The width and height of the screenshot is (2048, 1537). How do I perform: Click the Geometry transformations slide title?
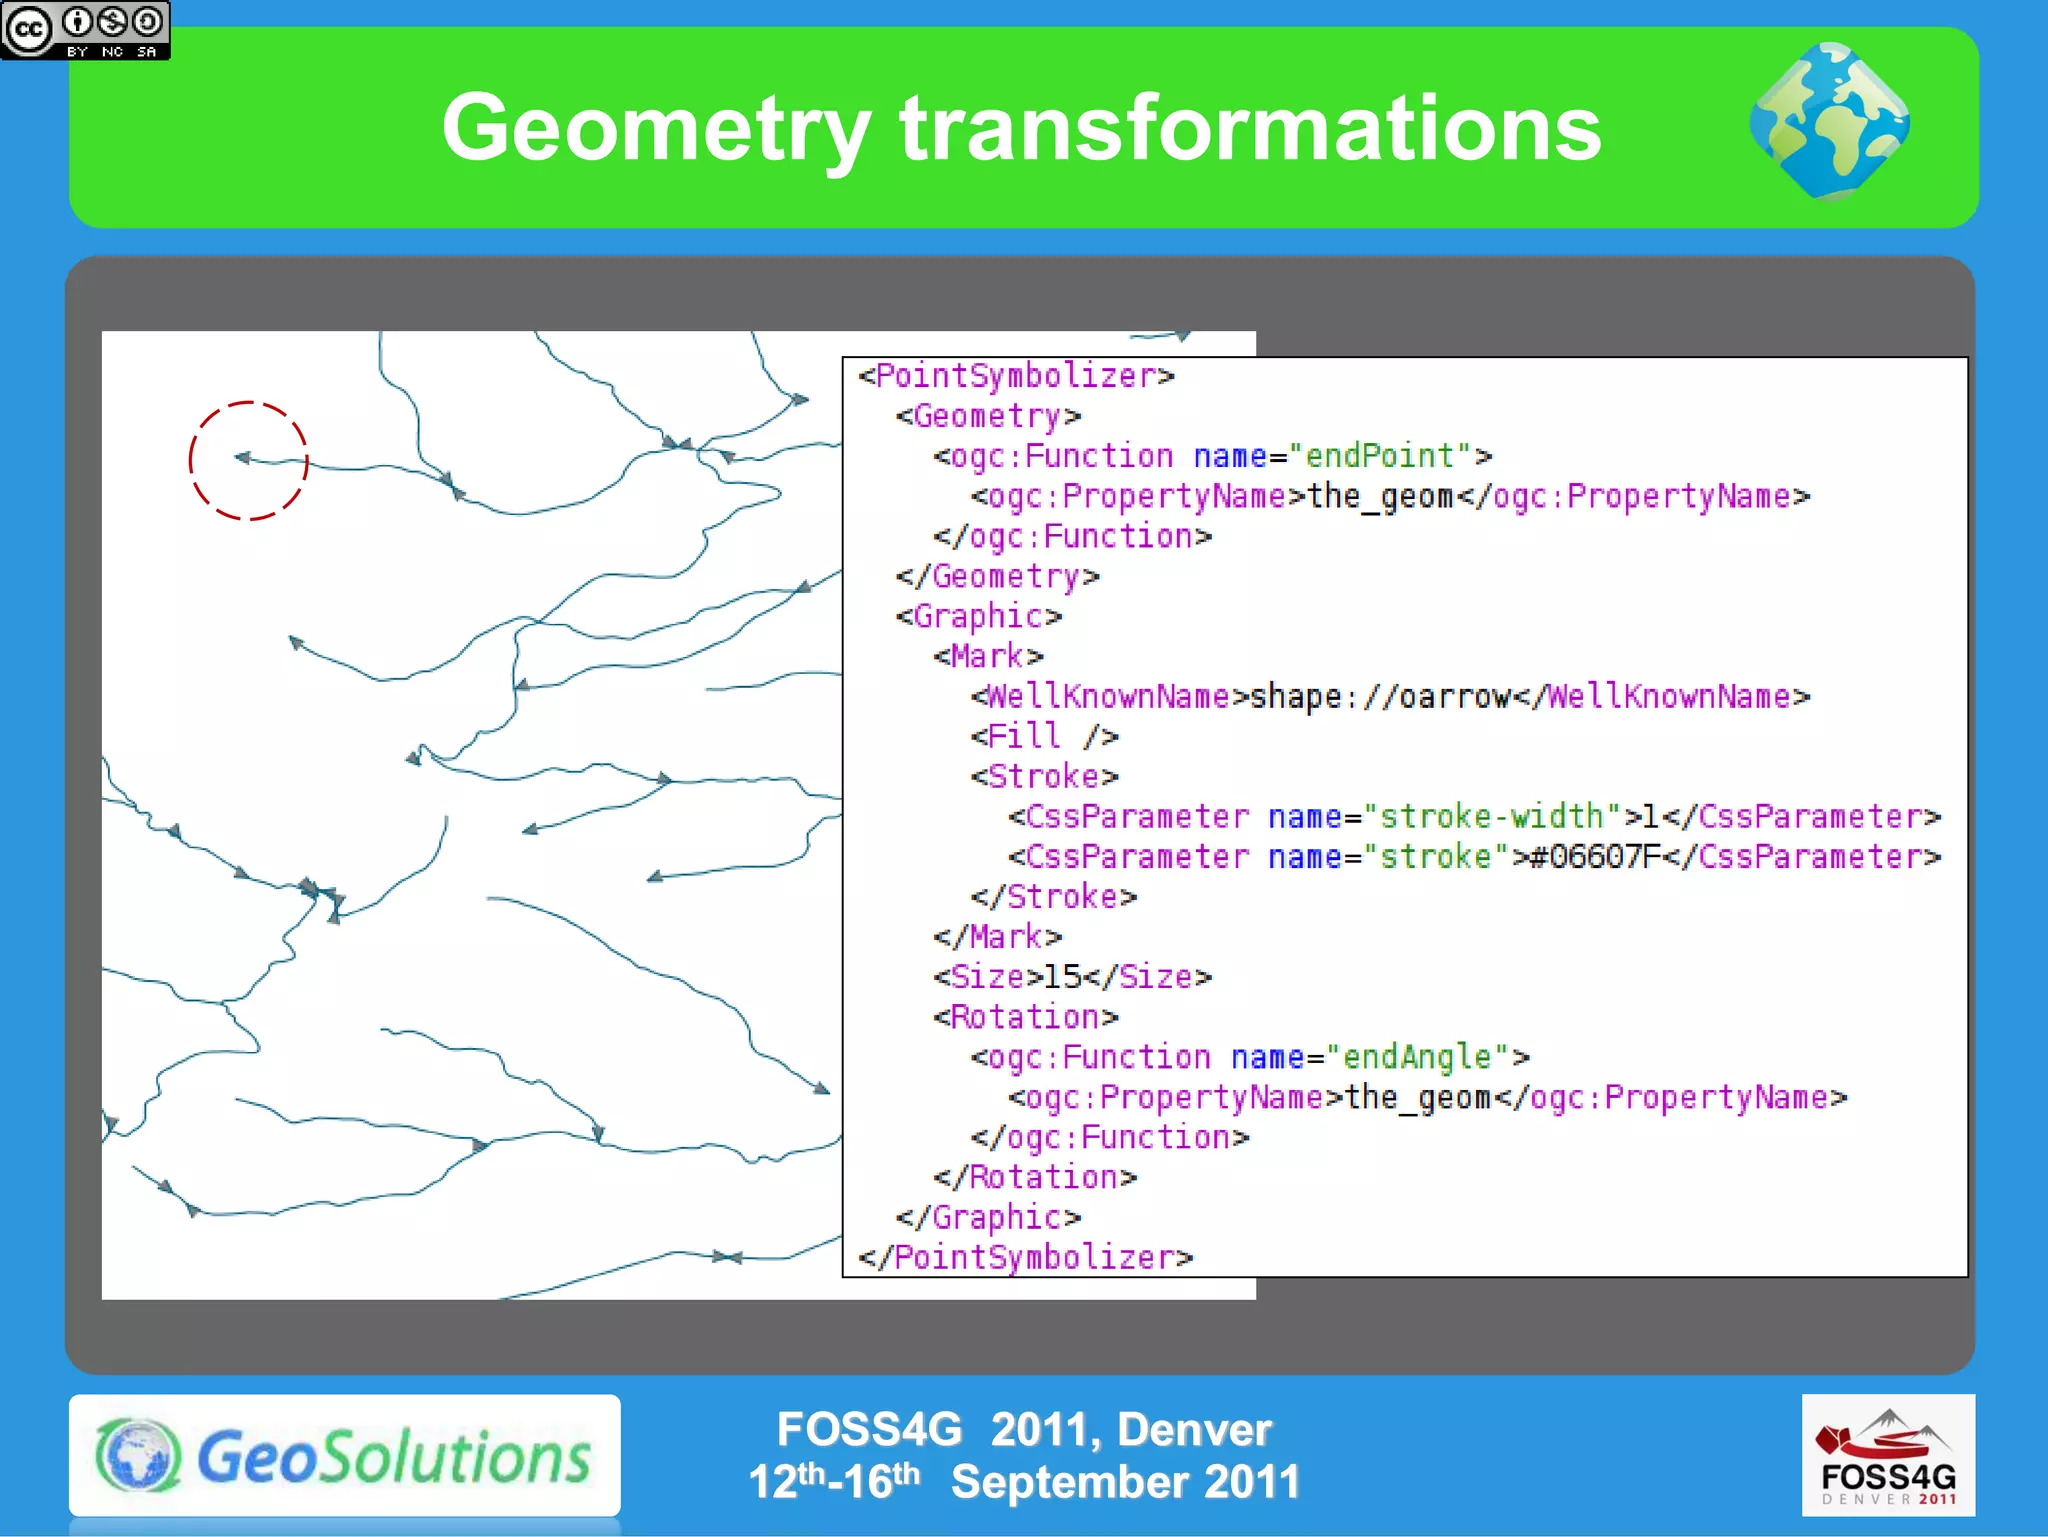pos(1021,127)
